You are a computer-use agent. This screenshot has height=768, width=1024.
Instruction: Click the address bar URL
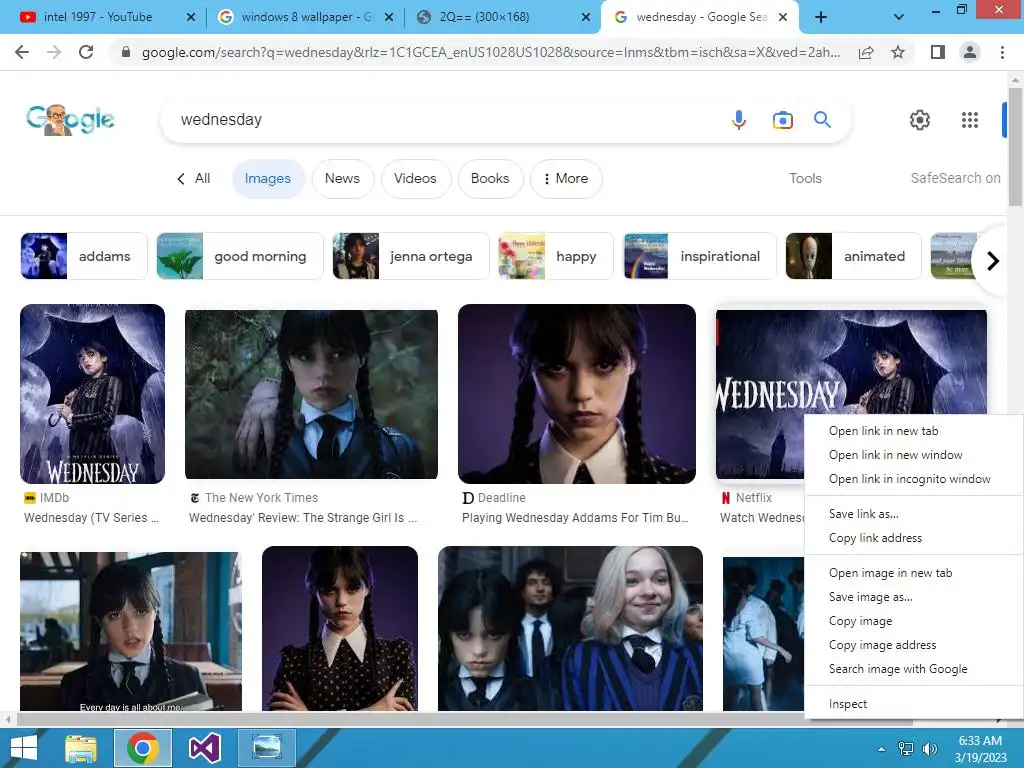(490, 52)
